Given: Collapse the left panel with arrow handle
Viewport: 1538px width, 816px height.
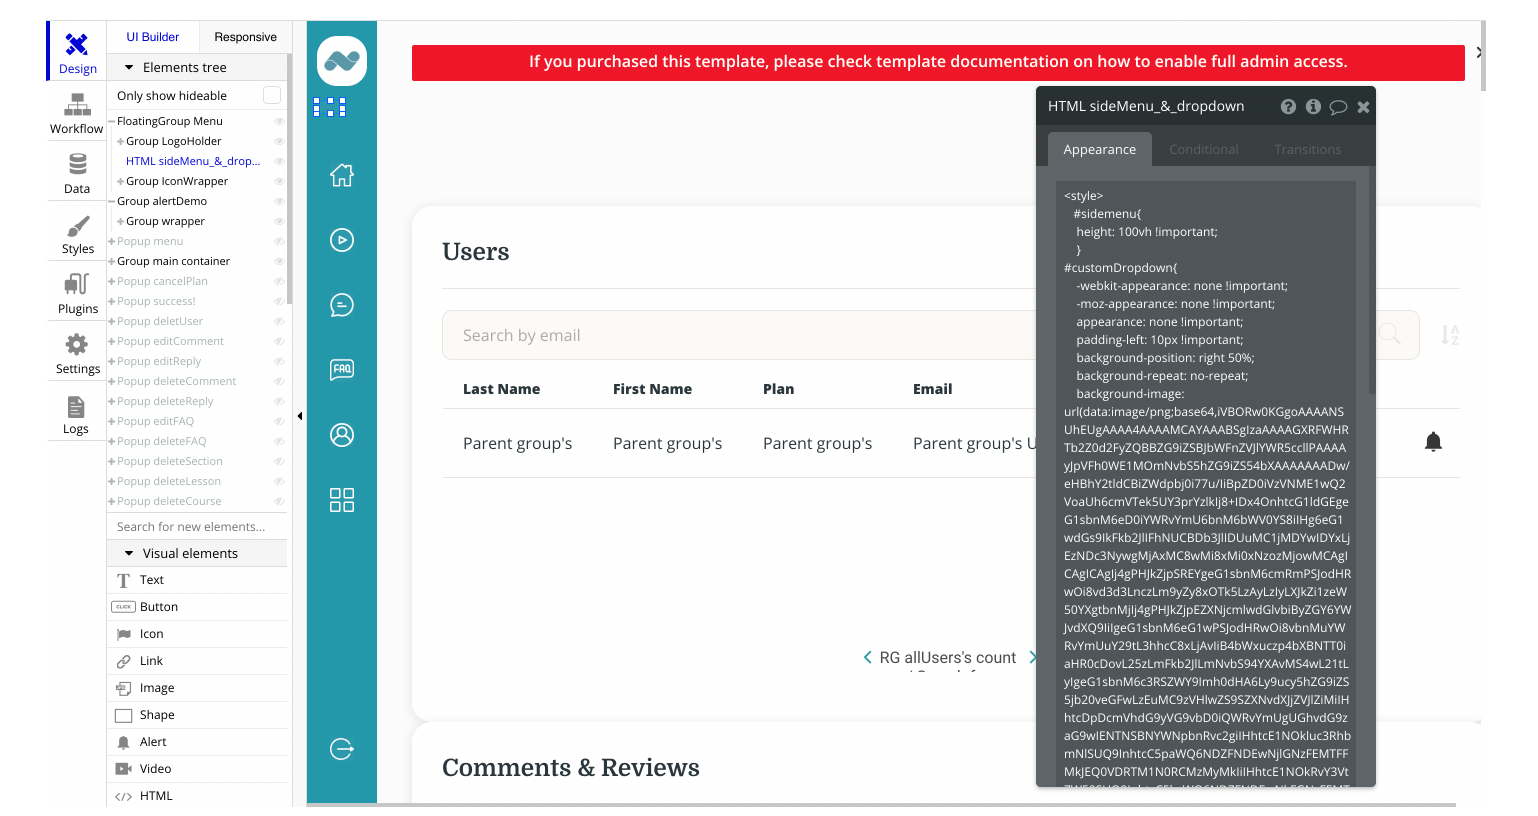Looking at the screenshot, I should coord(300,416).
